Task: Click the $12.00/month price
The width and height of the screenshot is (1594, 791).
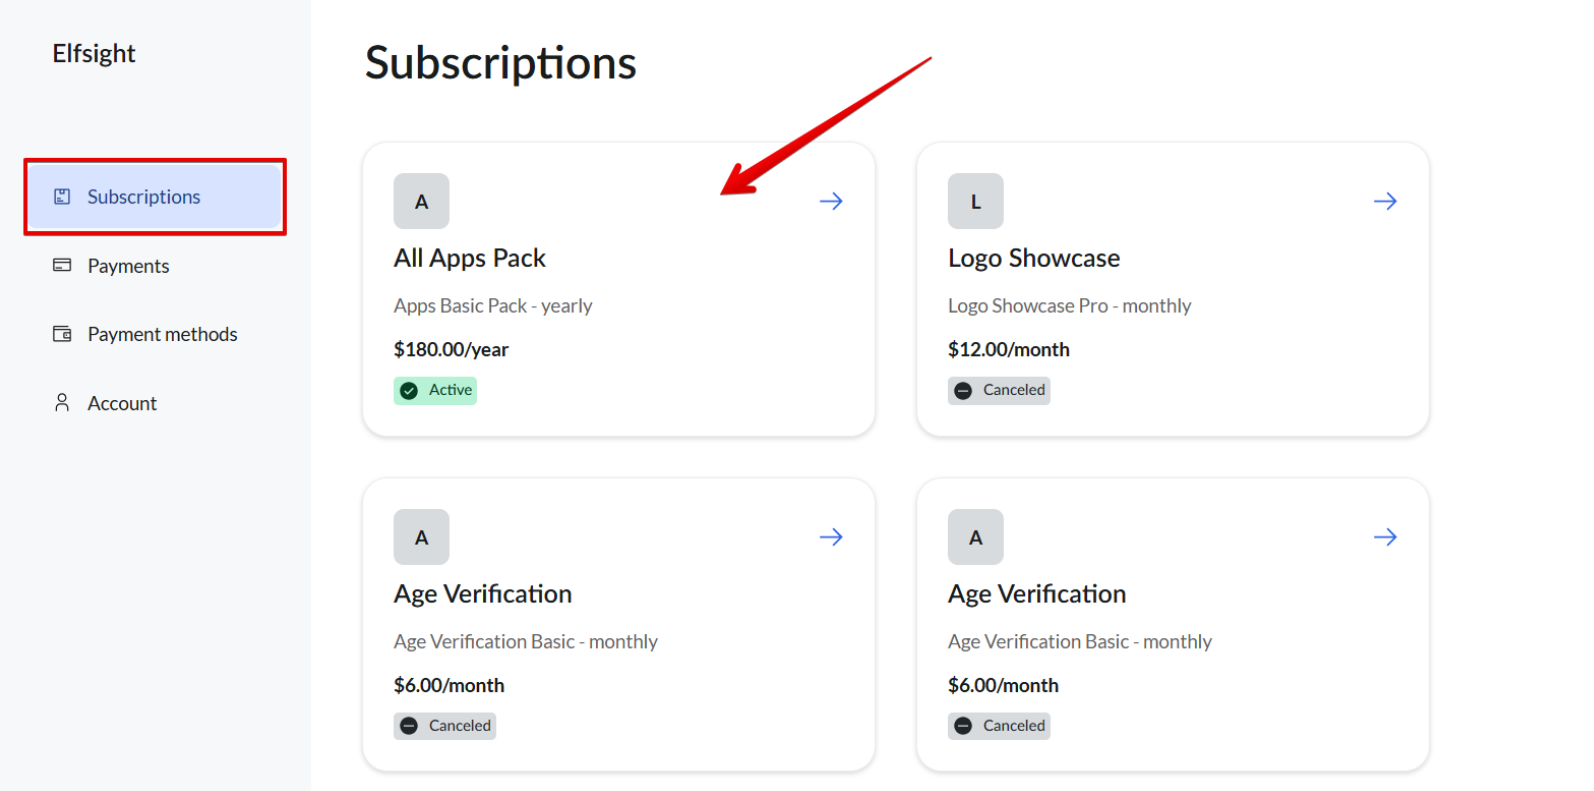Action: click(1009, 349)
